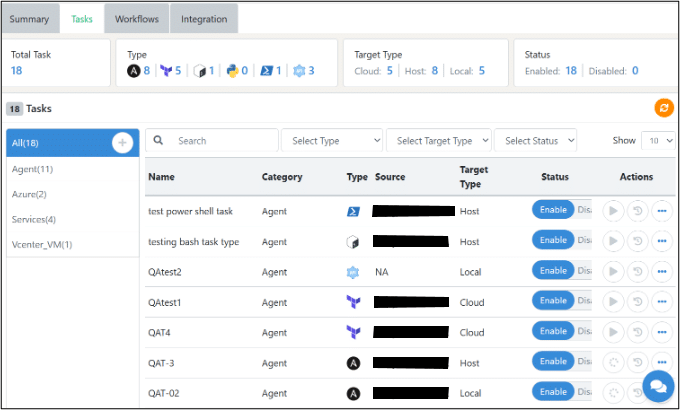Image resolution: width=680 pixels, height=410 pixels.
Task: Click the task Search field
Action: 212,141
